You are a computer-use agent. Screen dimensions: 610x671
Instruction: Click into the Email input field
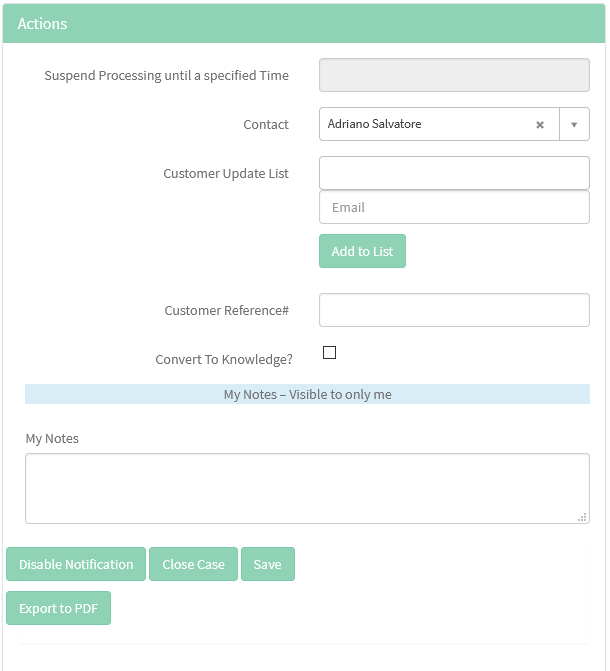coord(454,208)
